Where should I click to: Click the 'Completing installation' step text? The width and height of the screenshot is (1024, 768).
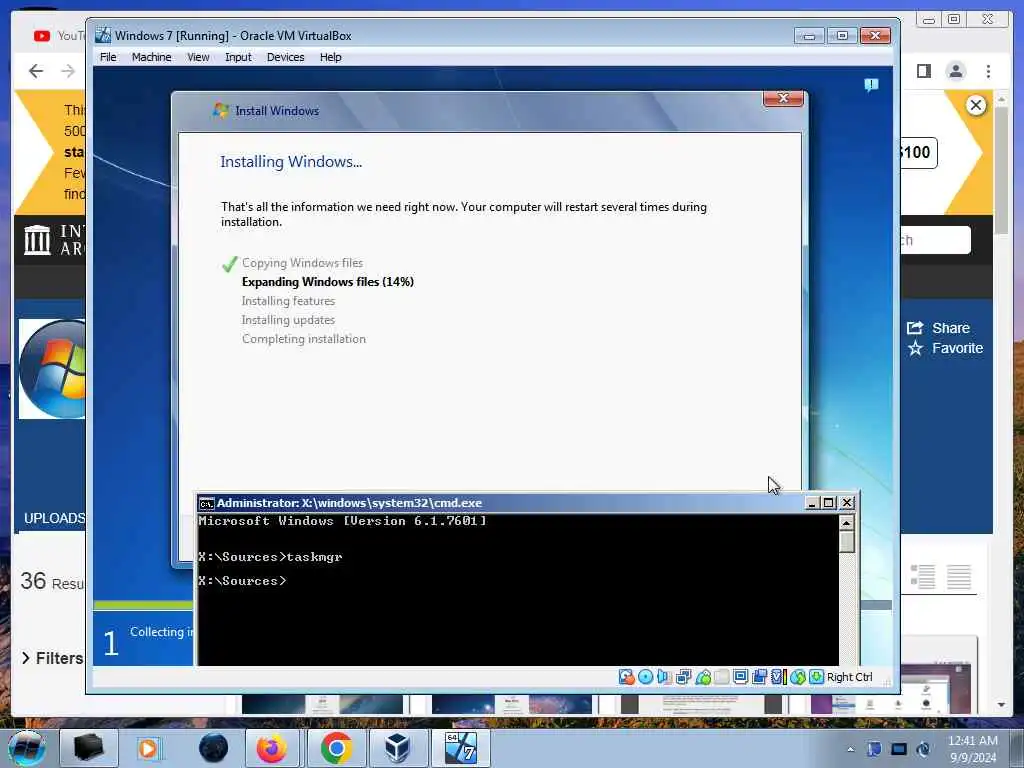point(304,339)
